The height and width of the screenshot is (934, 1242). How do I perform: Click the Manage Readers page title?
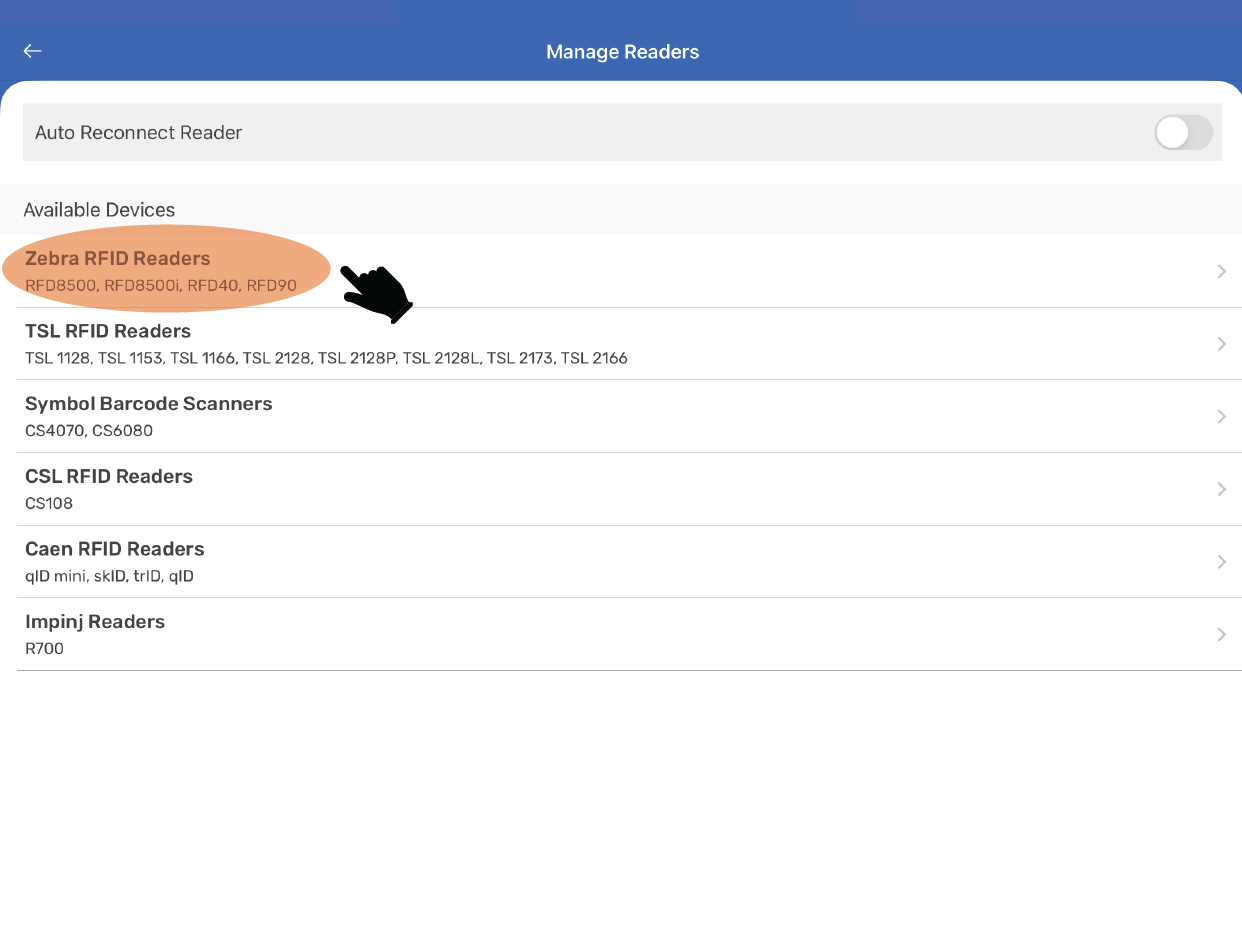tap(622, 52)
